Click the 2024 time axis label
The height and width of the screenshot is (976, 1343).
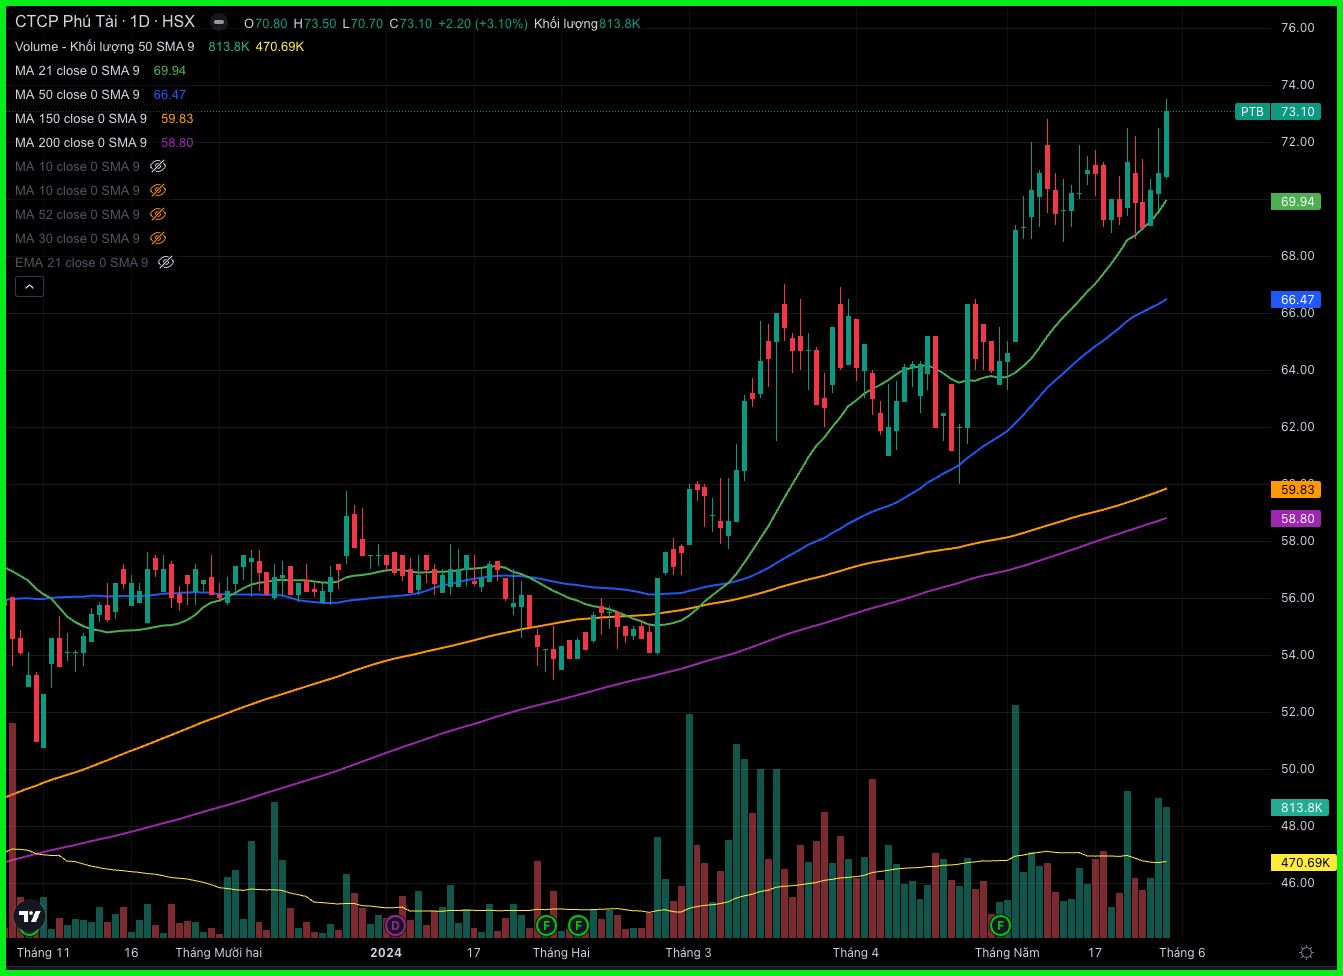385,953
